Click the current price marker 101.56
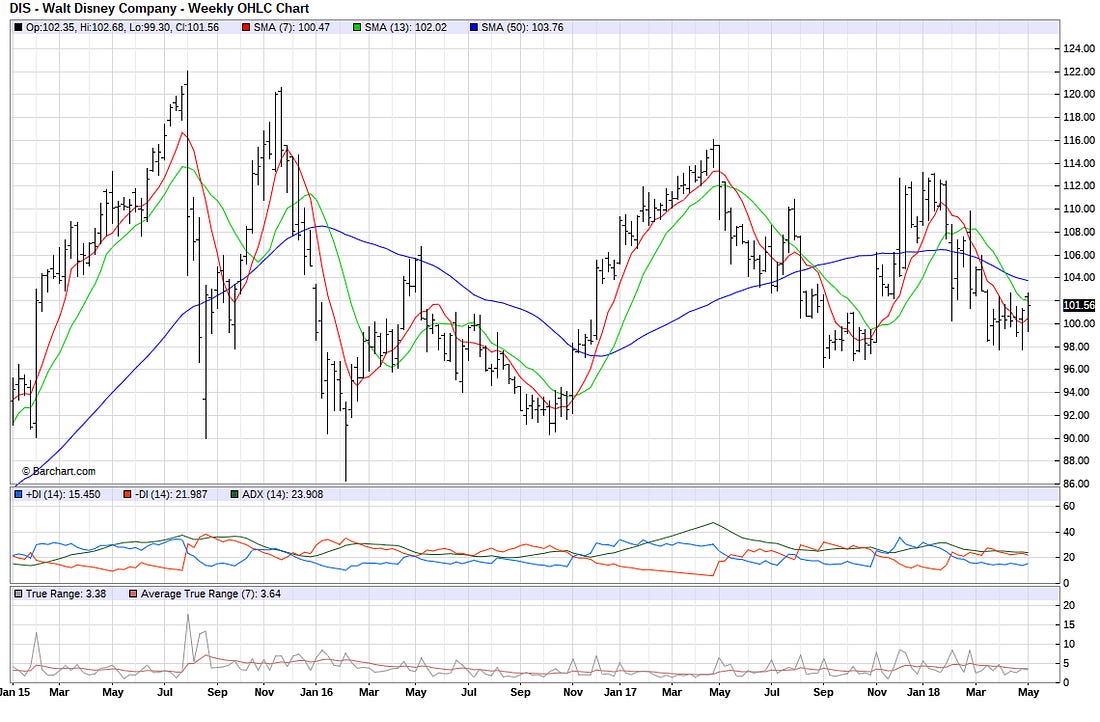Viewport: 1100px width, 722px height. [1079, 305]
